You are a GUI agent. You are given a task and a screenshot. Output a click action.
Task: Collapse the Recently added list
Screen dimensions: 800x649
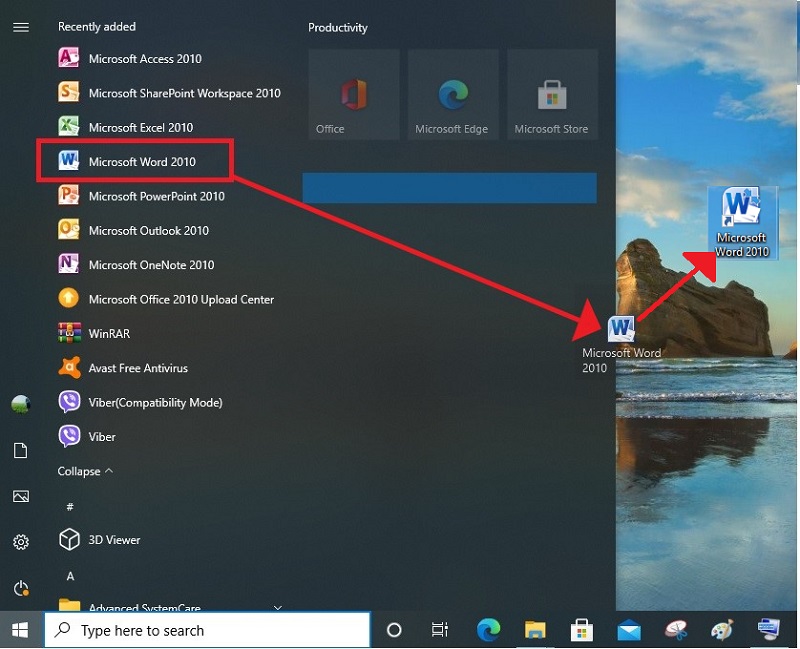pos(85,471)
